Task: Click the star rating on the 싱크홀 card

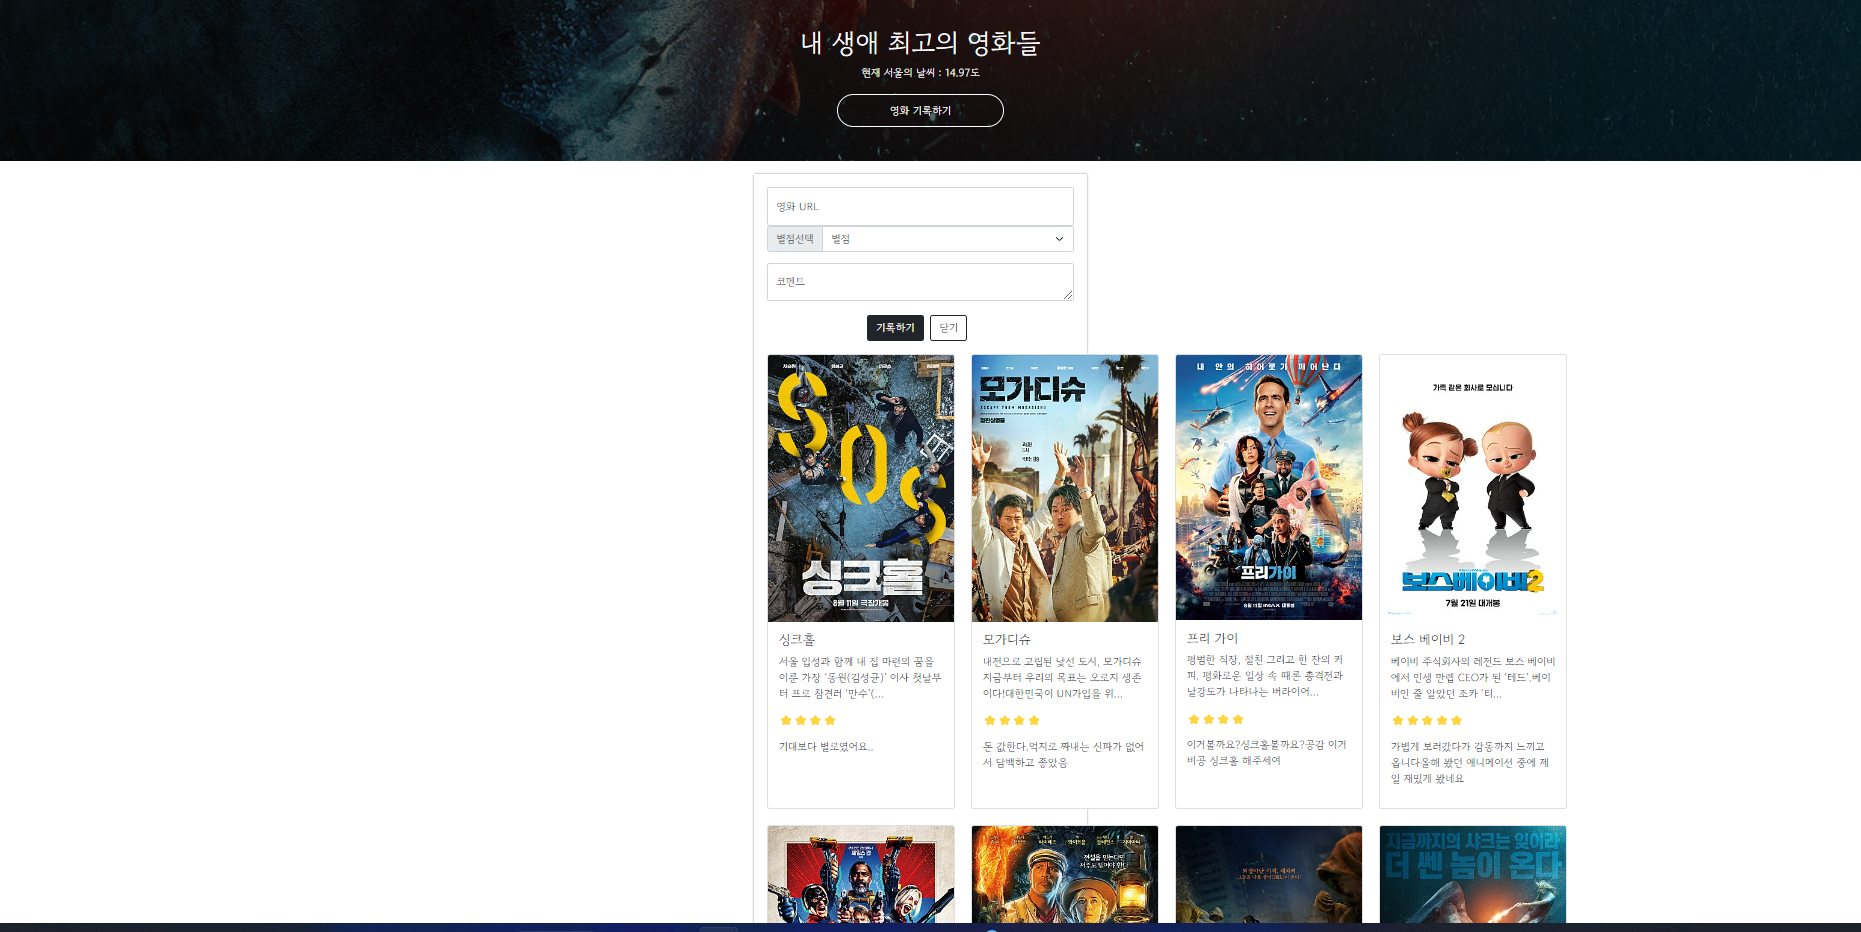Action: tap(808, 720)
